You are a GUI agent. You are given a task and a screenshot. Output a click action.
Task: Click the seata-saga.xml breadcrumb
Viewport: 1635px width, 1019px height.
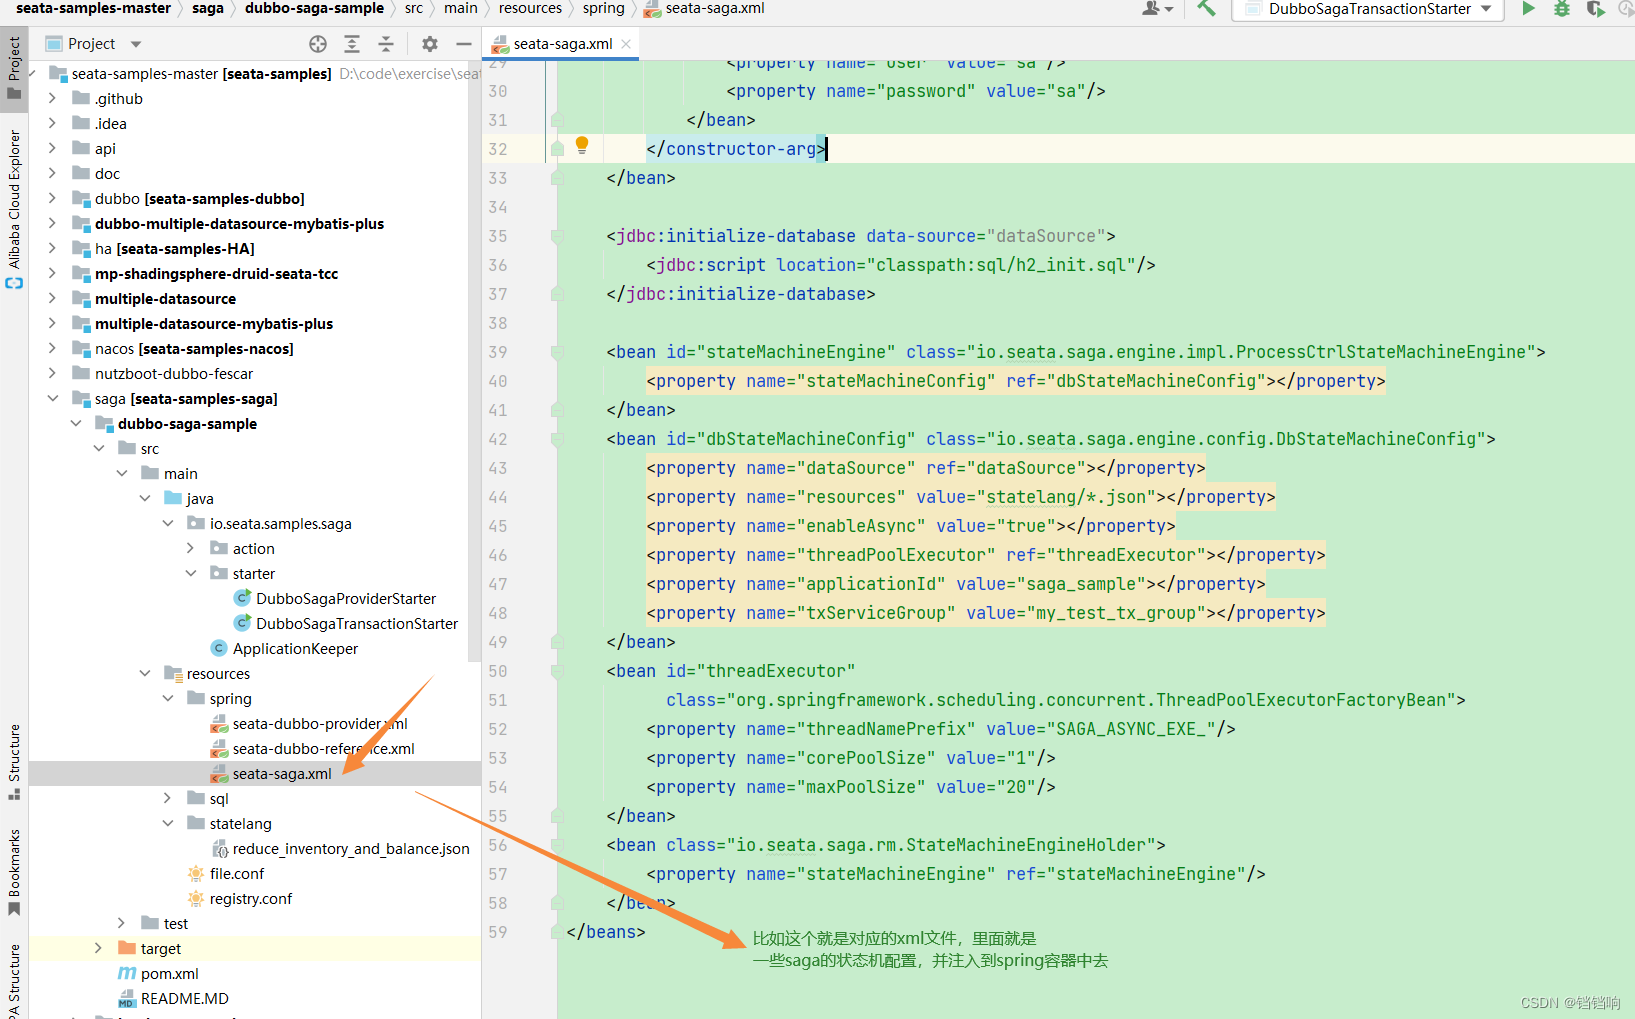click(715, 8)
